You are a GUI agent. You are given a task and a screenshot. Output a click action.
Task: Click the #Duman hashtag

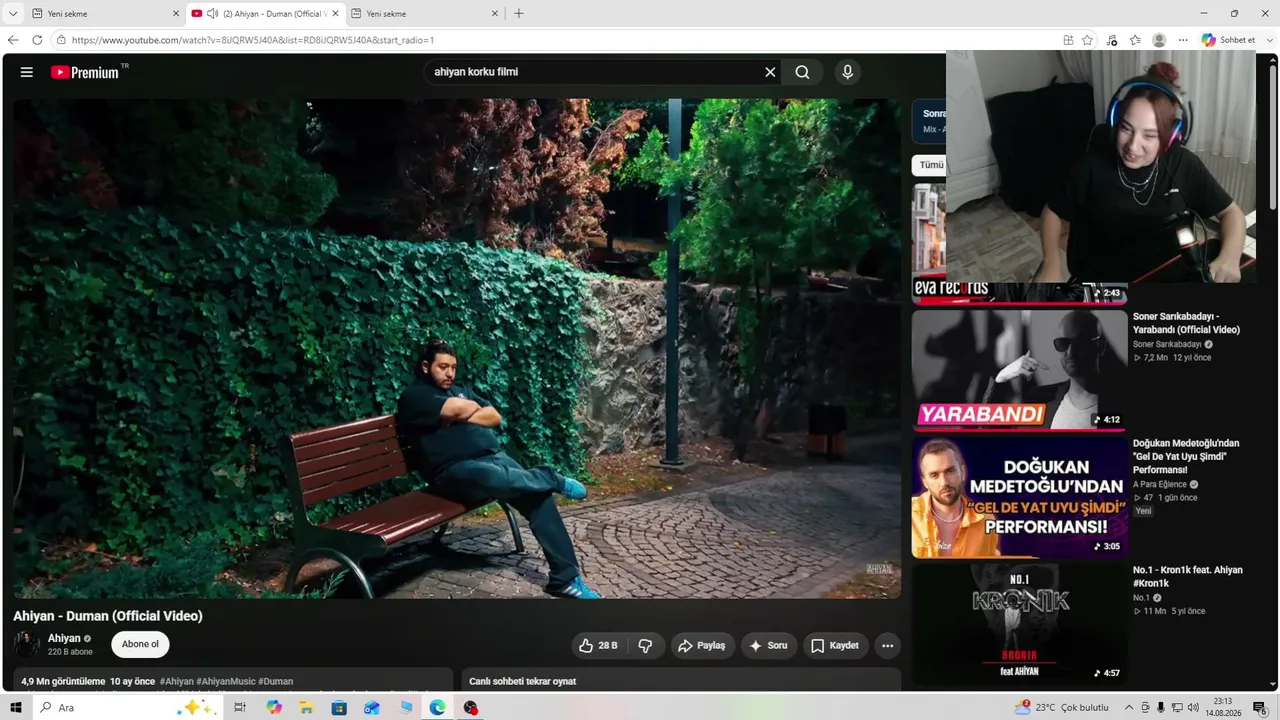[x=276, y=681]
